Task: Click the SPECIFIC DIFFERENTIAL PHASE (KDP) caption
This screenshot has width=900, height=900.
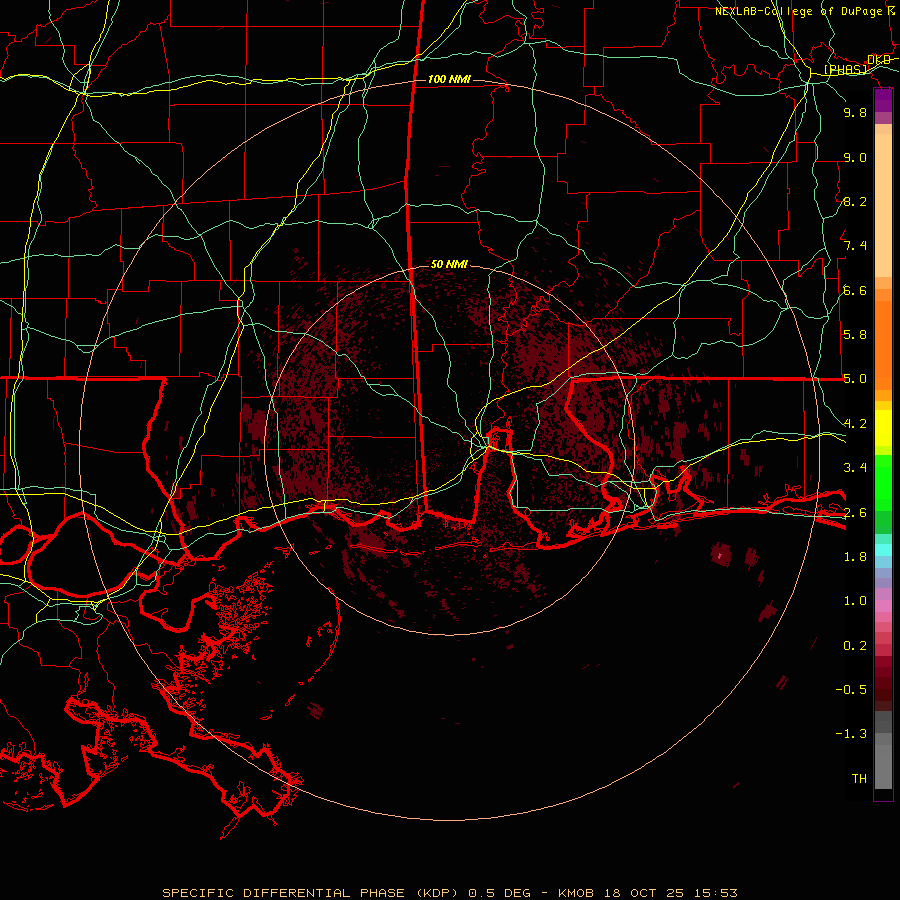Action: coord(309,893)
